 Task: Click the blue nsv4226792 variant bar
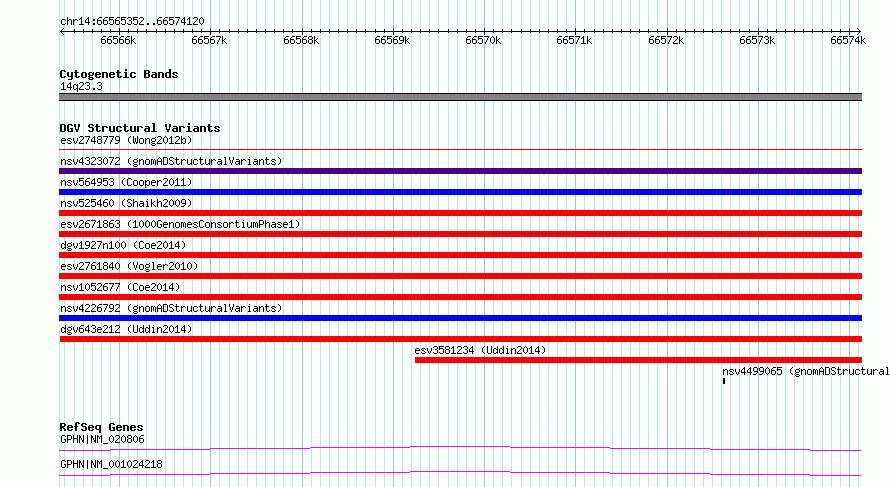click(460, 318)
